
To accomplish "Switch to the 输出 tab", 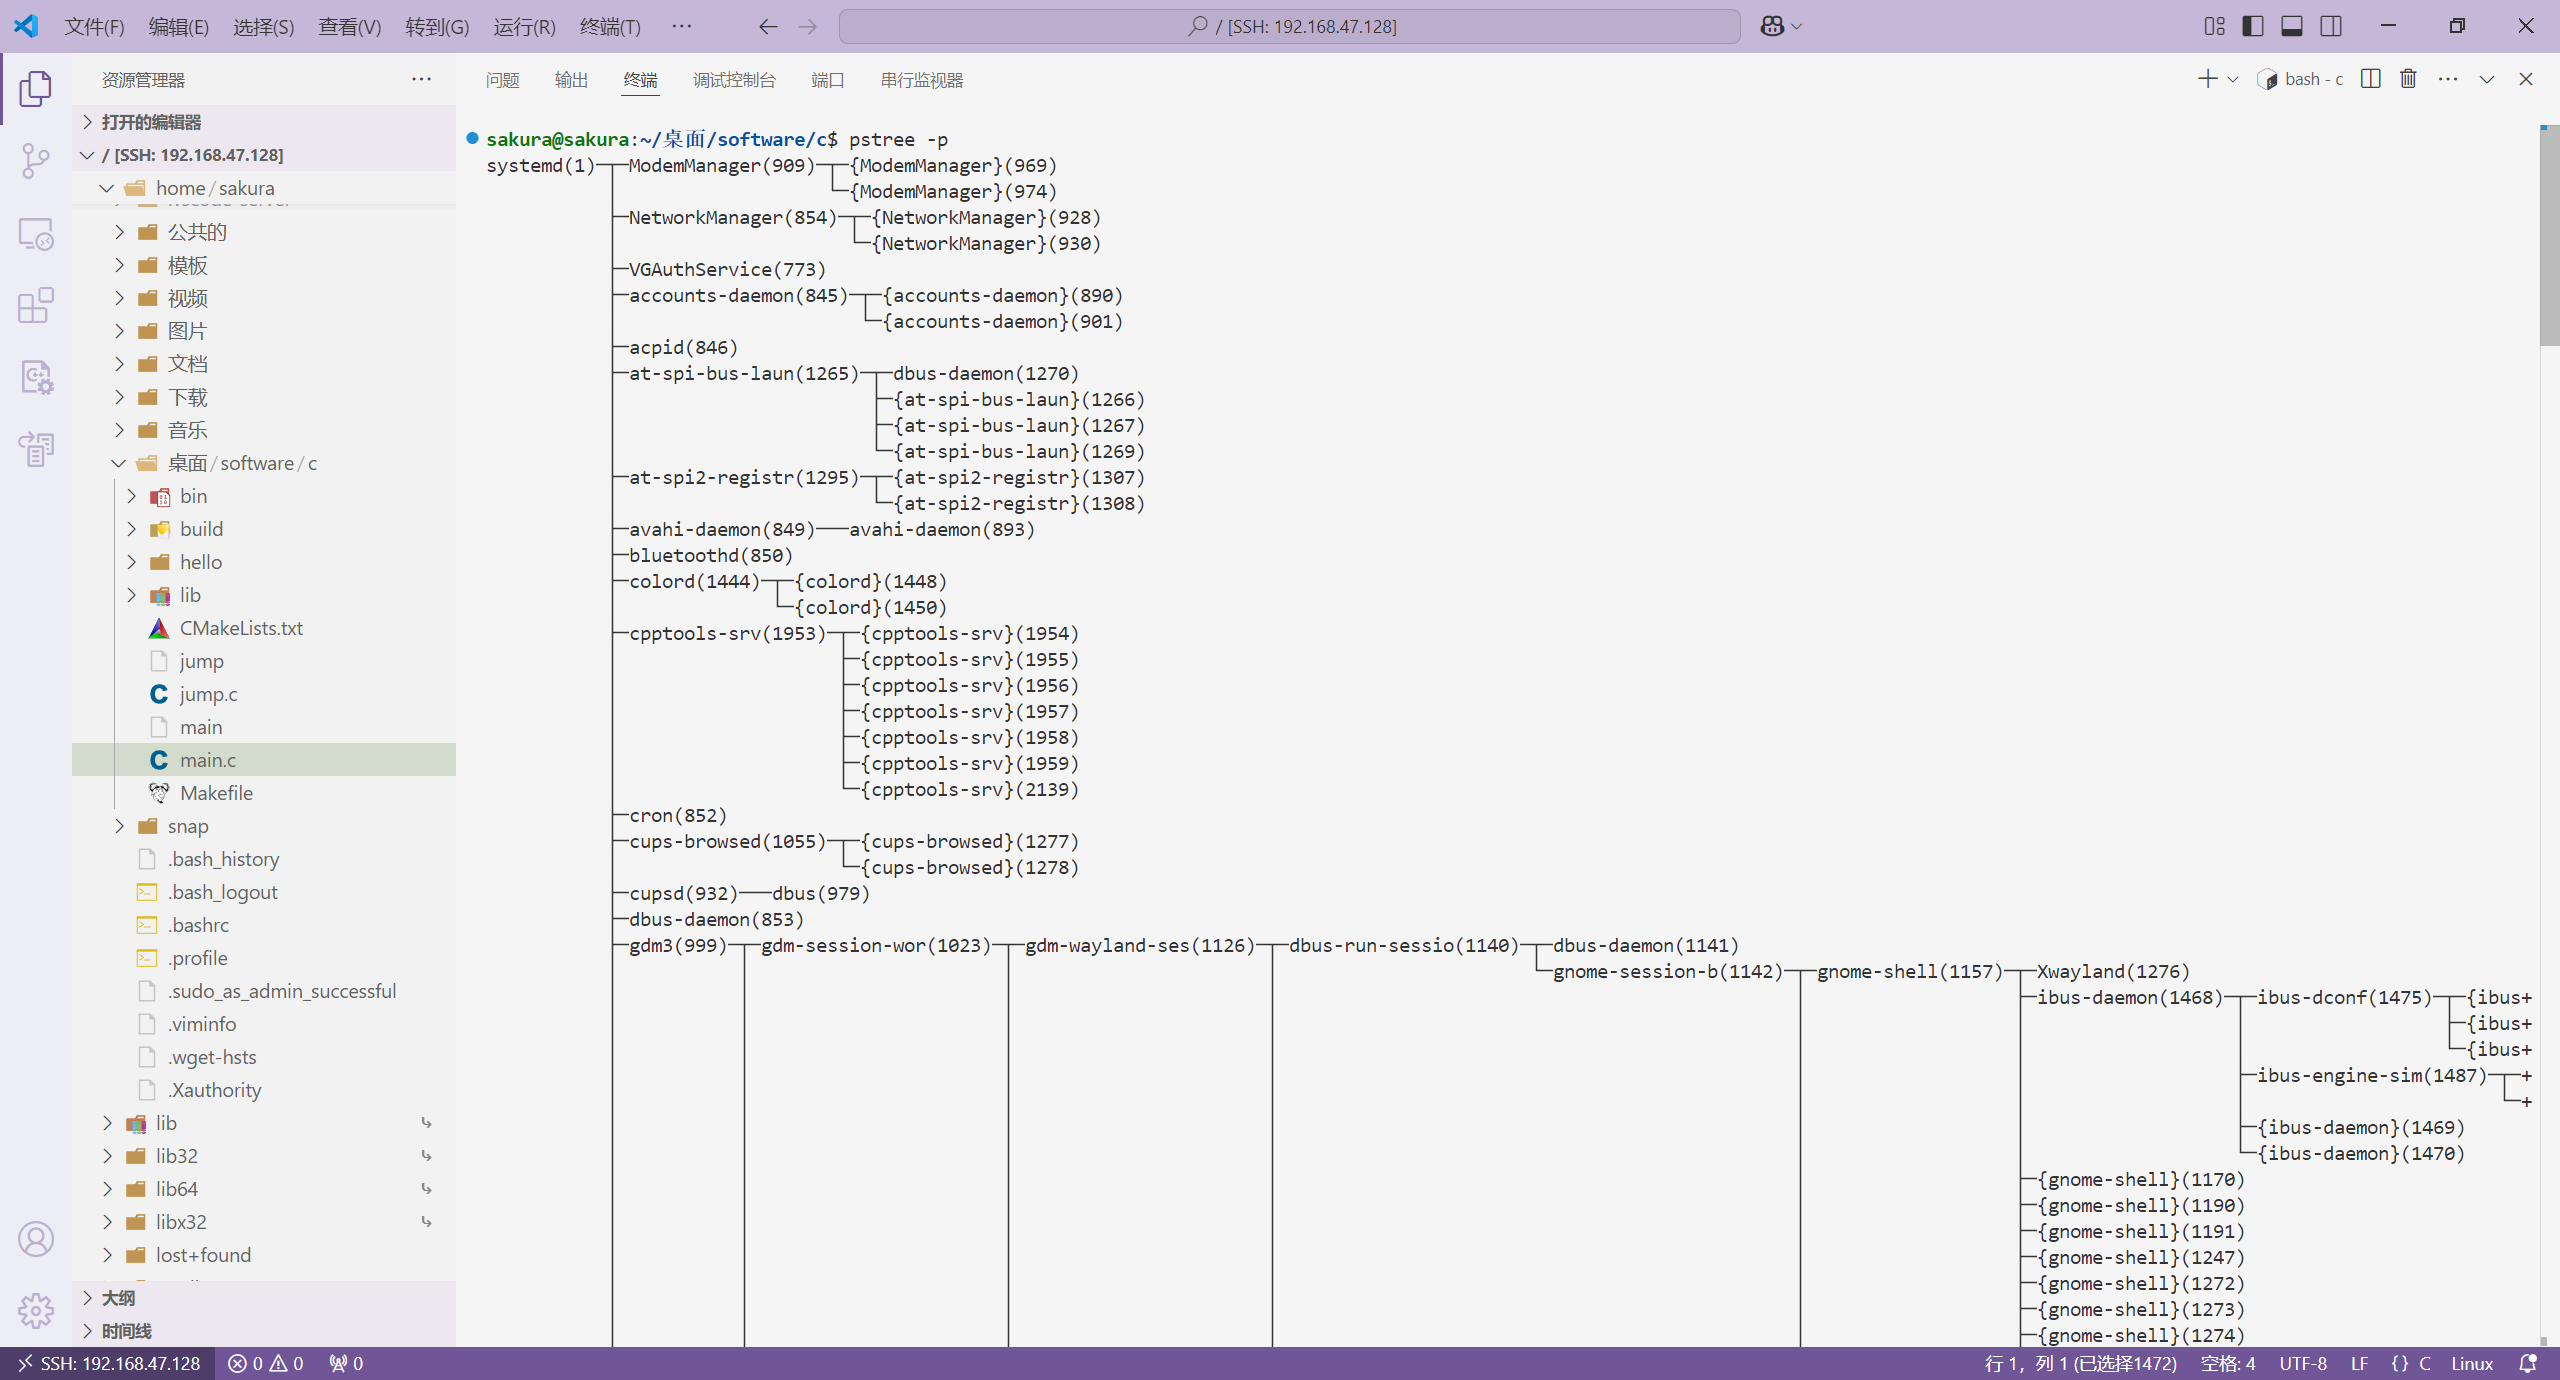I will point(571,80).
